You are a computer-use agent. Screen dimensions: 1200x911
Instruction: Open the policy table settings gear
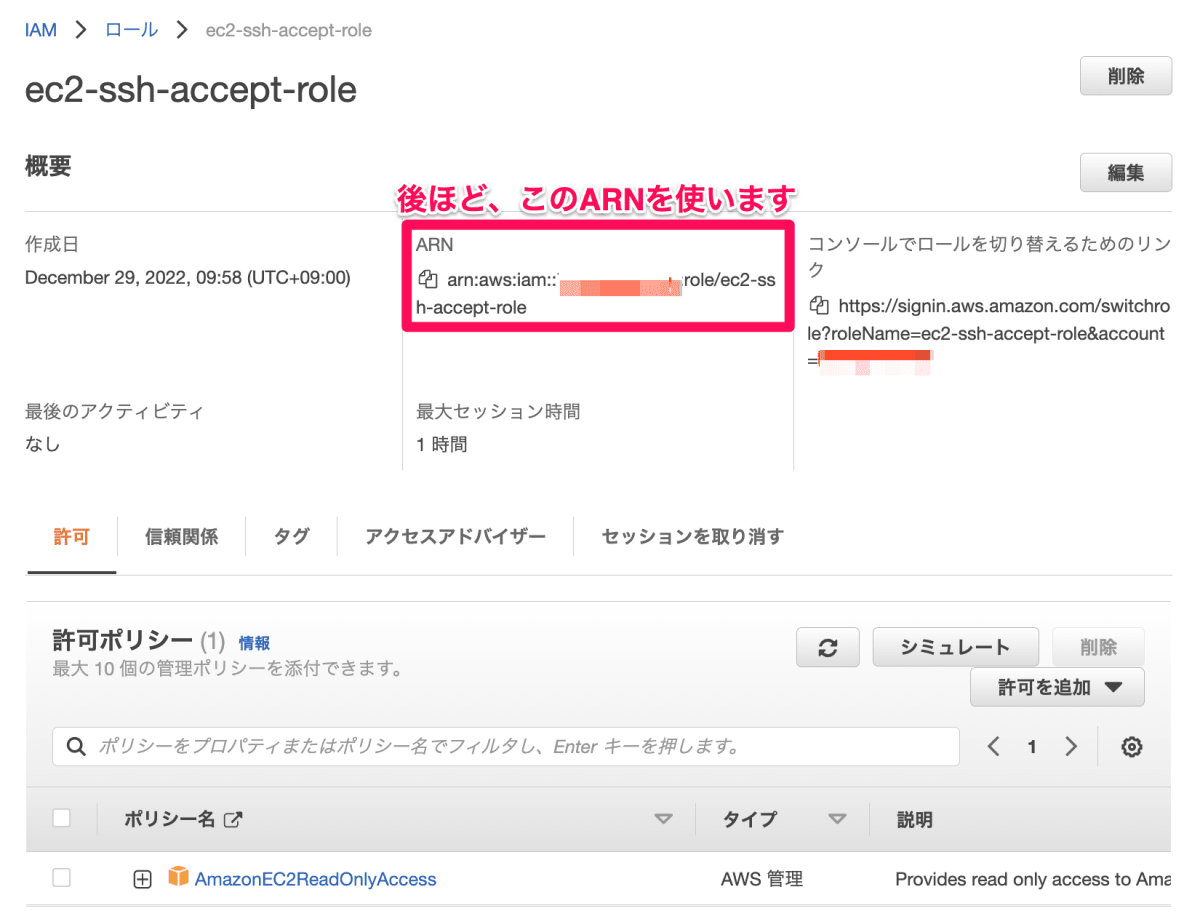tap(1132, 746)
